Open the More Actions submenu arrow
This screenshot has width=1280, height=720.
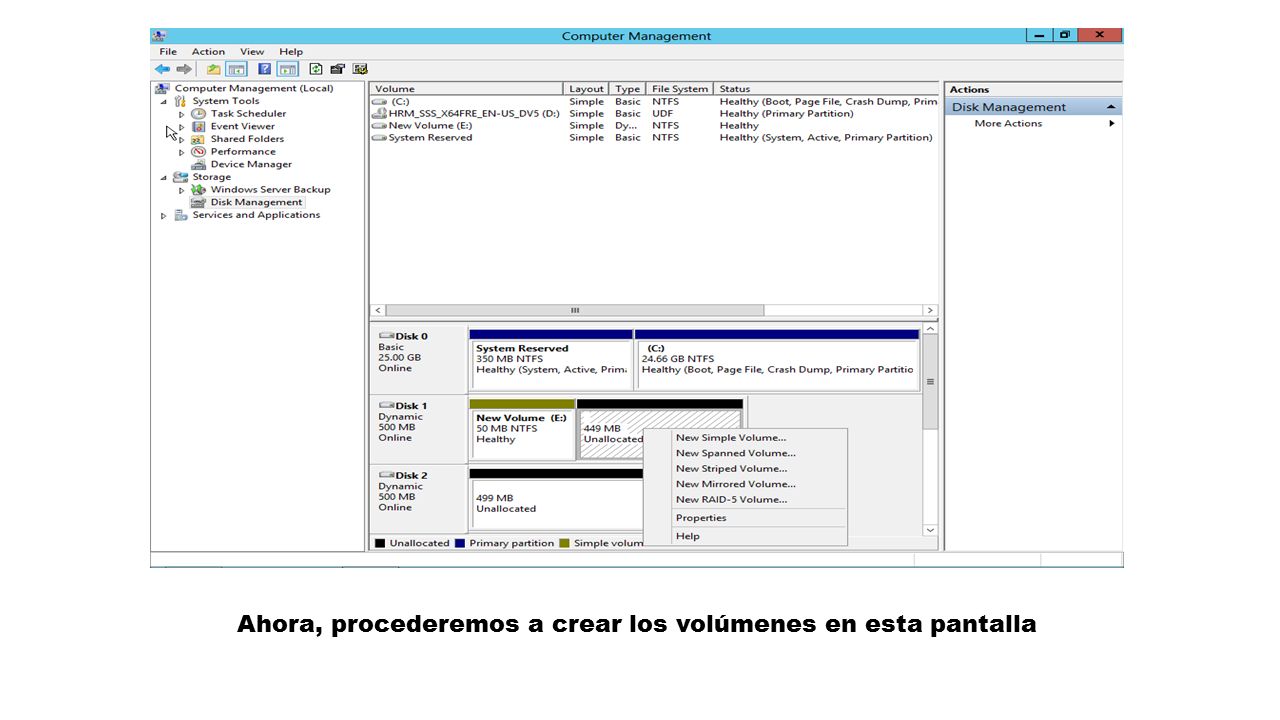[x=1111, y=124]
